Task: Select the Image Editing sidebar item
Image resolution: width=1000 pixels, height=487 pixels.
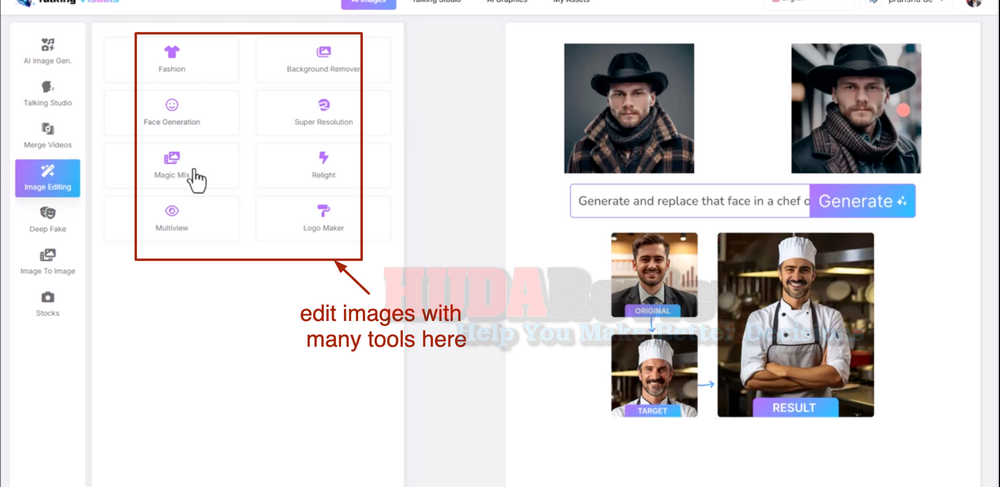Action: pyautogui.click(x=48, y=178)
